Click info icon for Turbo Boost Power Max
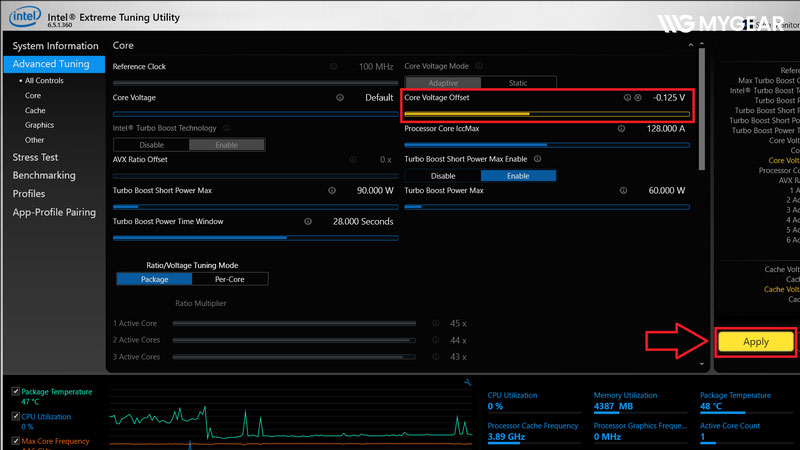800x450 pixels. click(x=623, y=190)
